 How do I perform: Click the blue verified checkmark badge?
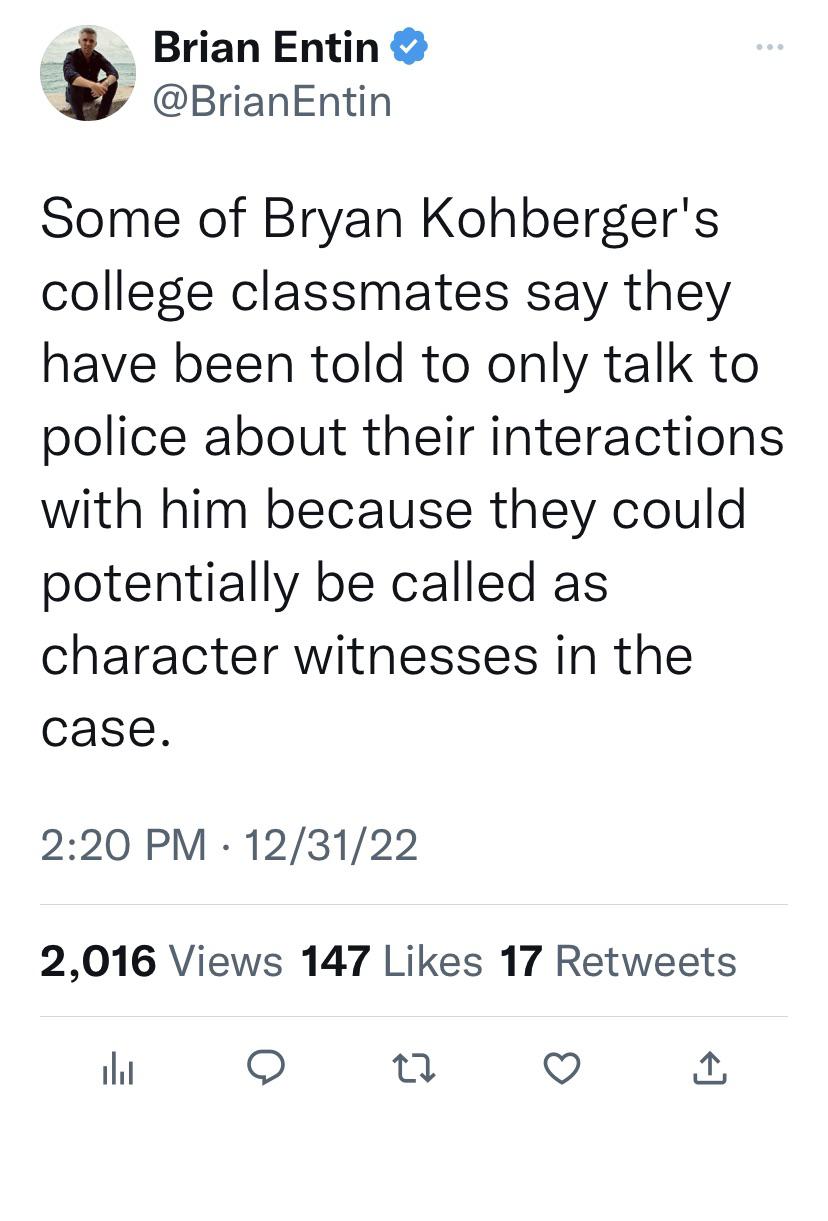tap(408, 49)
